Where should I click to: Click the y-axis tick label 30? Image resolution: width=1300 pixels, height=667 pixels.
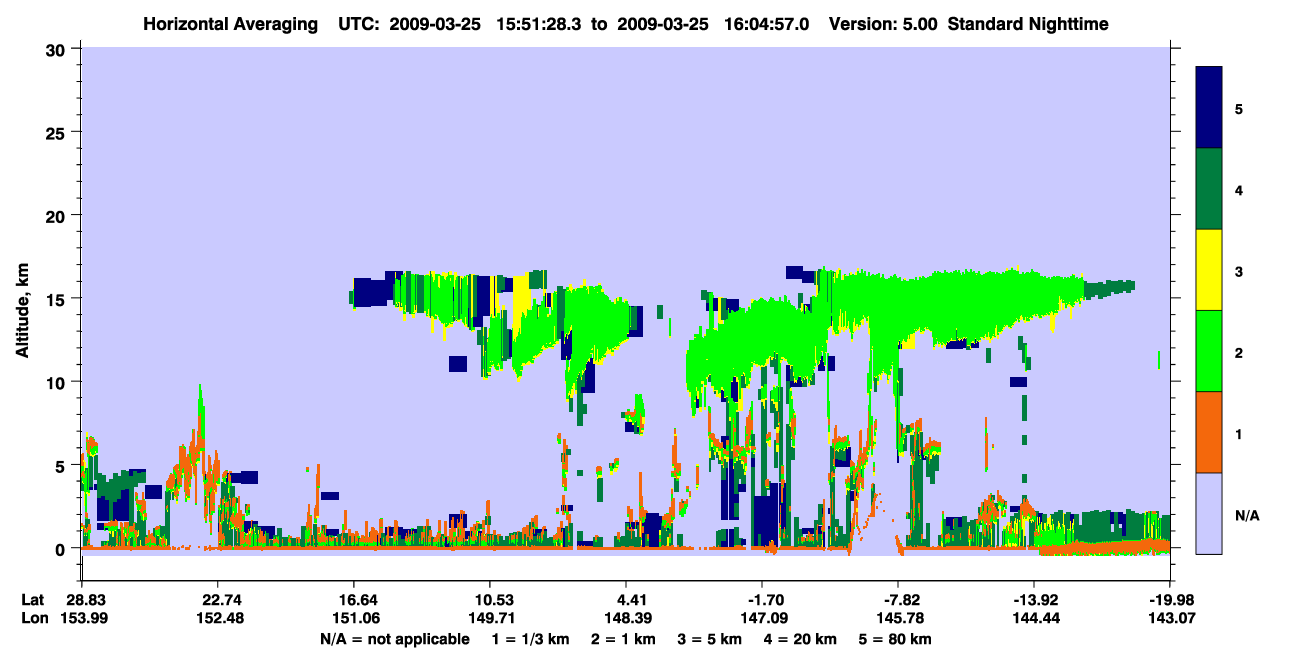58,49
